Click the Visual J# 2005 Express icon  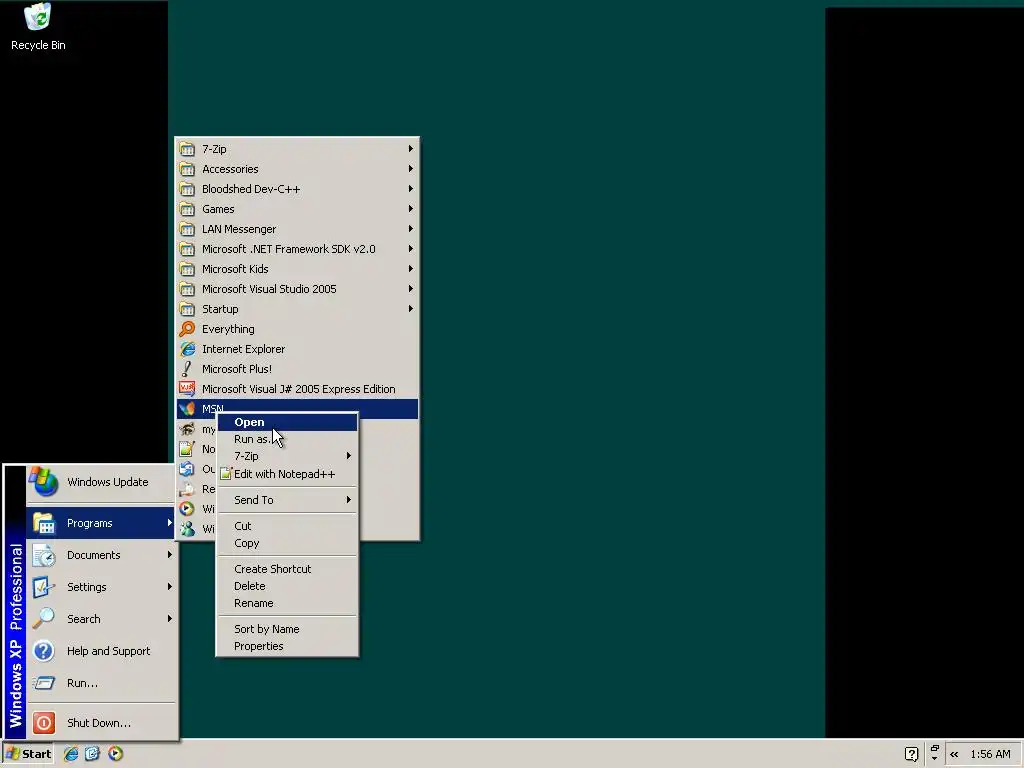(x=187, y=389)
